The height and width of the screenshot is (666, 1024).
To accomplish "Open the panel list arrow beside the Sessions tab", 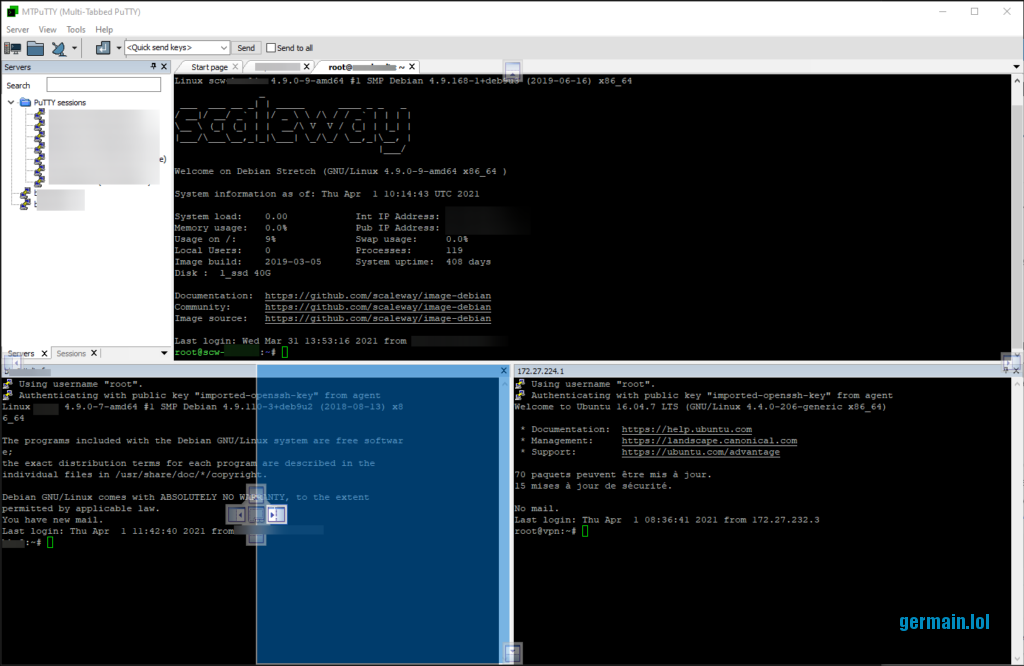I will click(164, 353).
